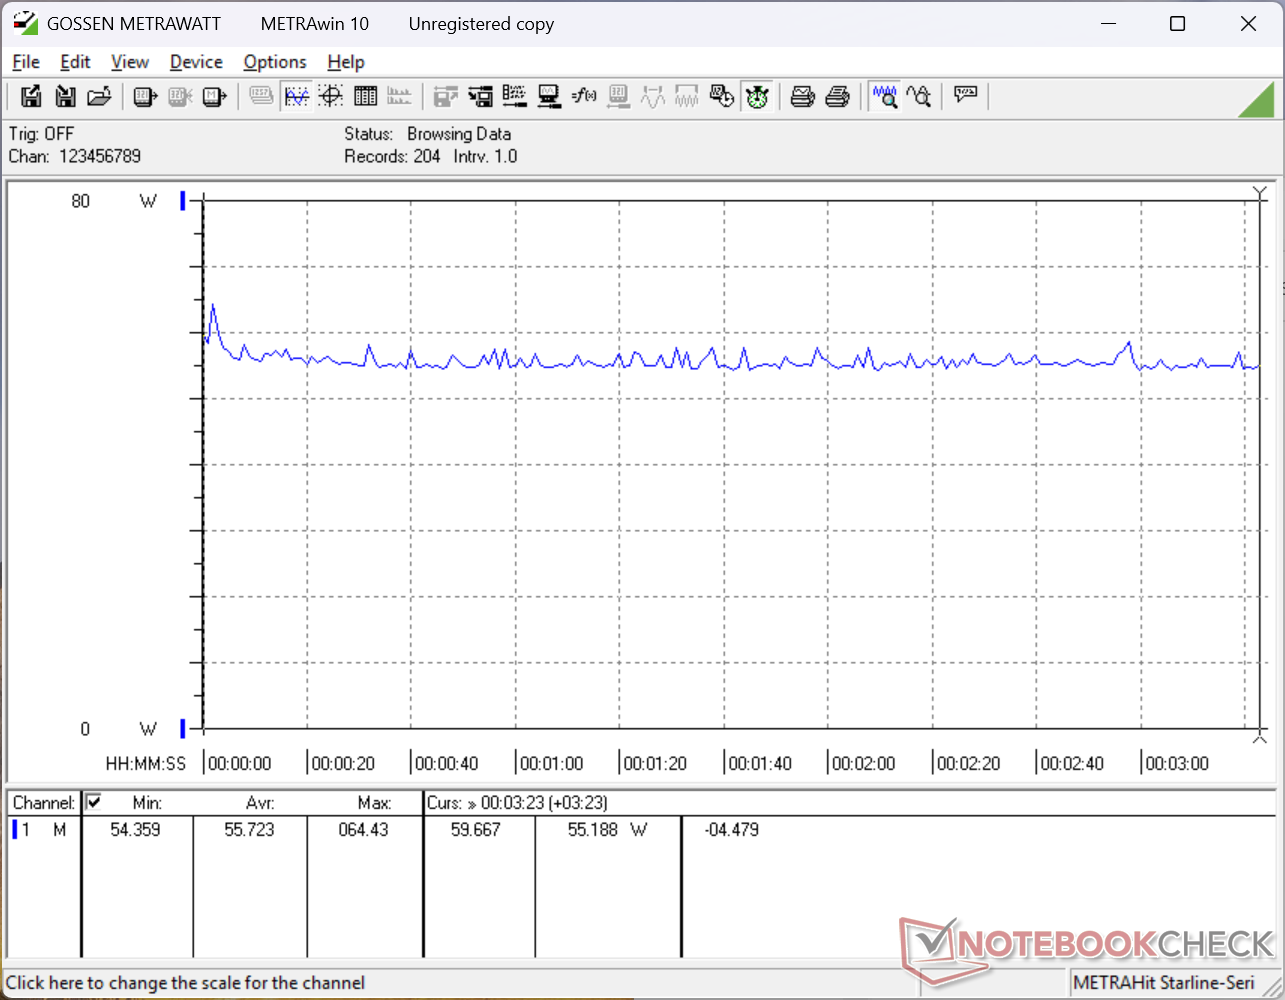The width and height of the screenshot is (1285, 1000).
Task: Click the green stopwatch toolbar icon
Action: tap(757, 96)
